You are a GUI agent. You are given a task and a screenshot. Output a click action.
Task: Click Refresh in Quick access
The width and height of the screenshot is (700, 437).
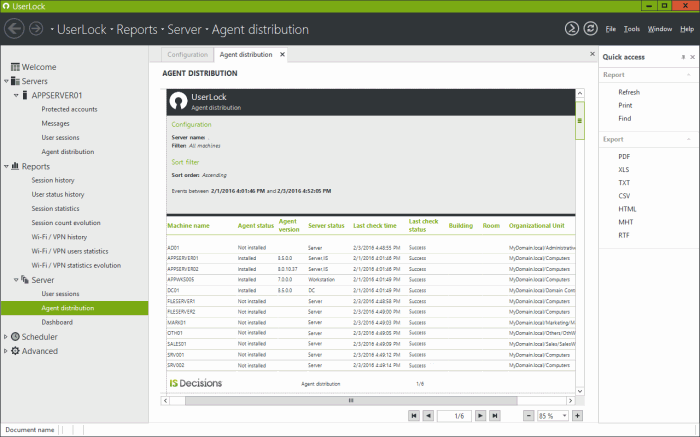pyautogui.click(x=629, y=92)
